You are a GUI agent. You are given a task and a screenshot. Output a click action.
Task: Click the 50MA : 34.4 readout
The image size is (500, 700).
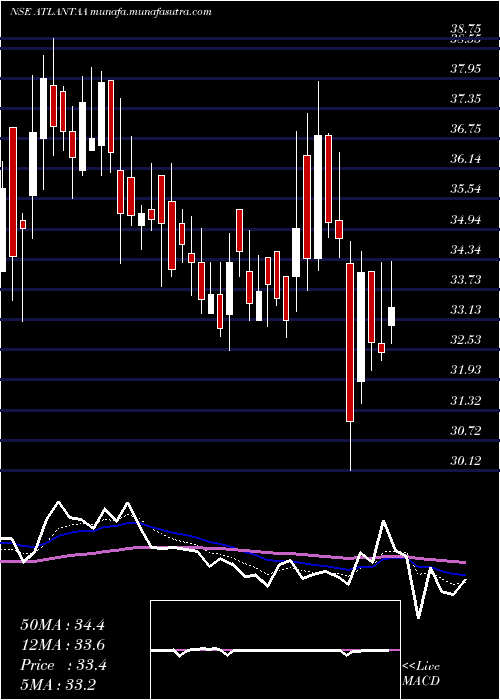pyautogui.click(x=62, y=625)
